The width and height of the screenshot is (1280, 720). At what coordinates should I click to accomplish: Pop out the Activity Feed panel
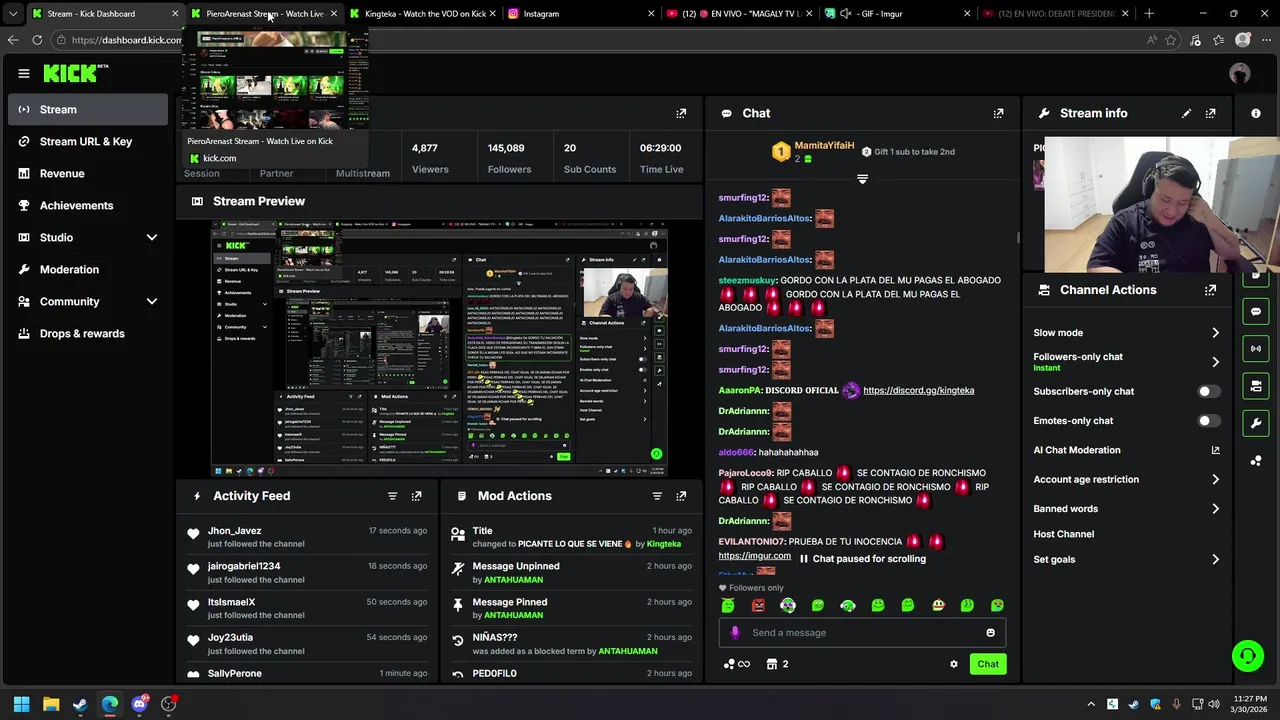click(416, 496)
